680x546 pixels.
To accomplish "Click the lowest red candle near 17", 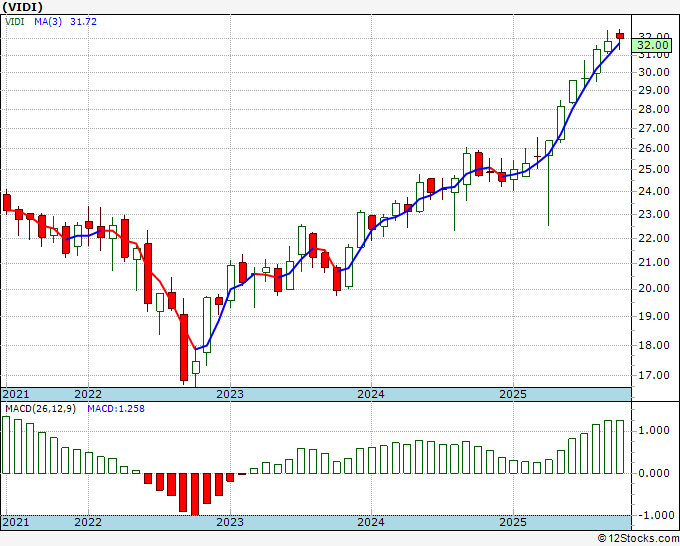I will point(184,347).
